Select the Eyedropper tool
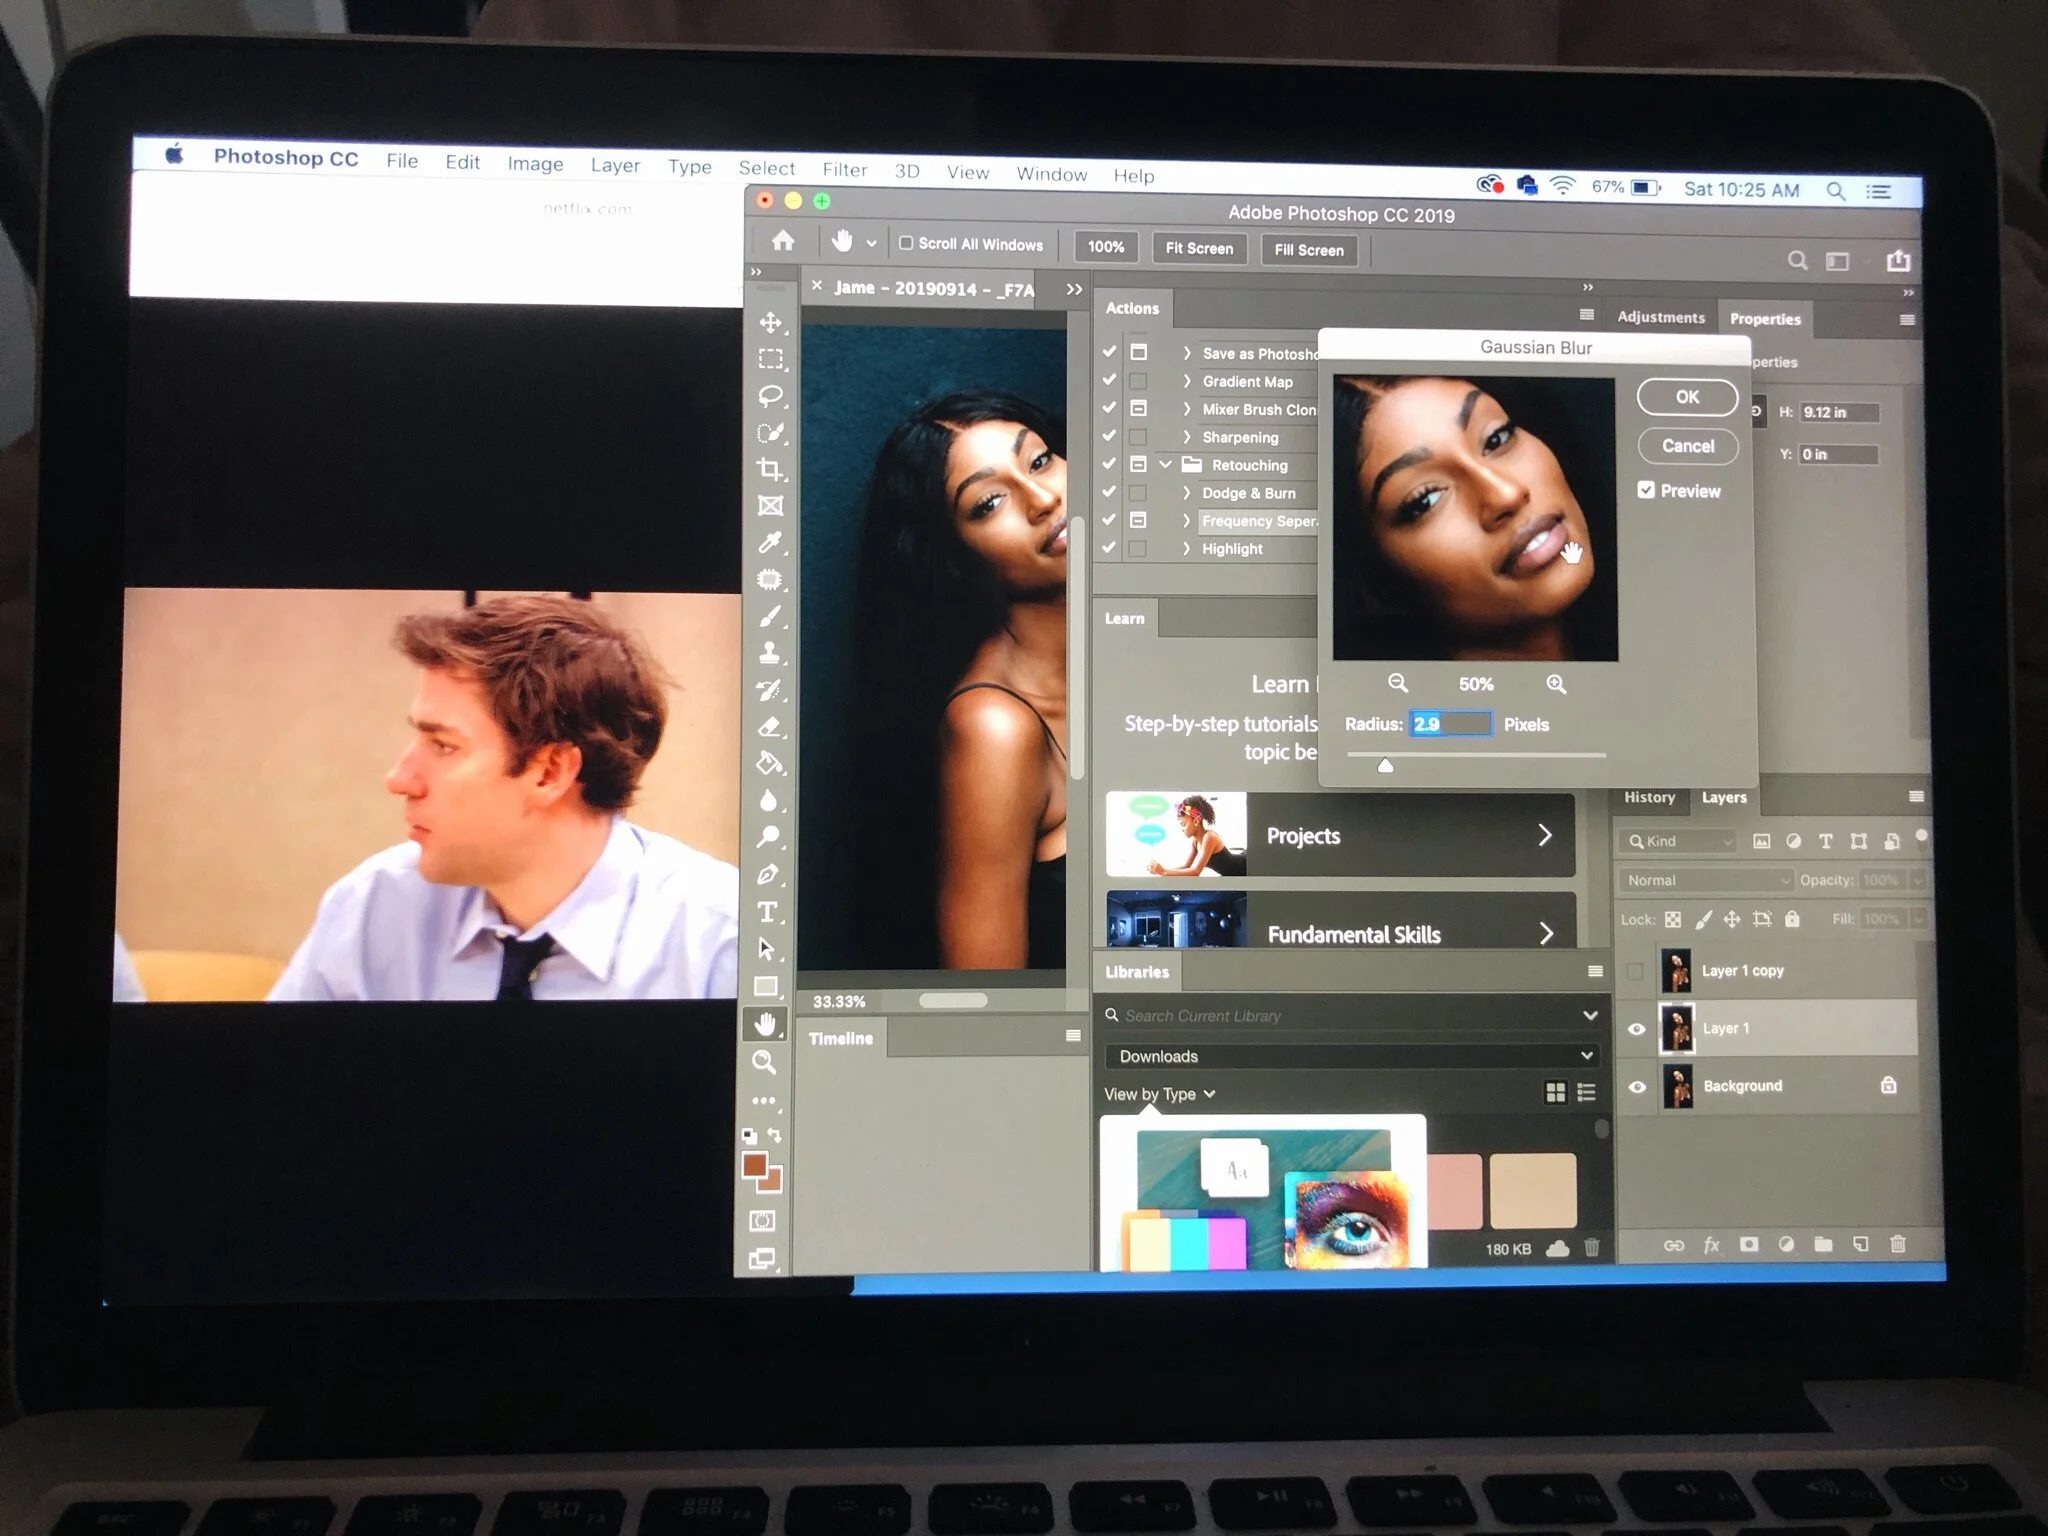This screenshot has height=1536, width=2048. click(769, 543)
